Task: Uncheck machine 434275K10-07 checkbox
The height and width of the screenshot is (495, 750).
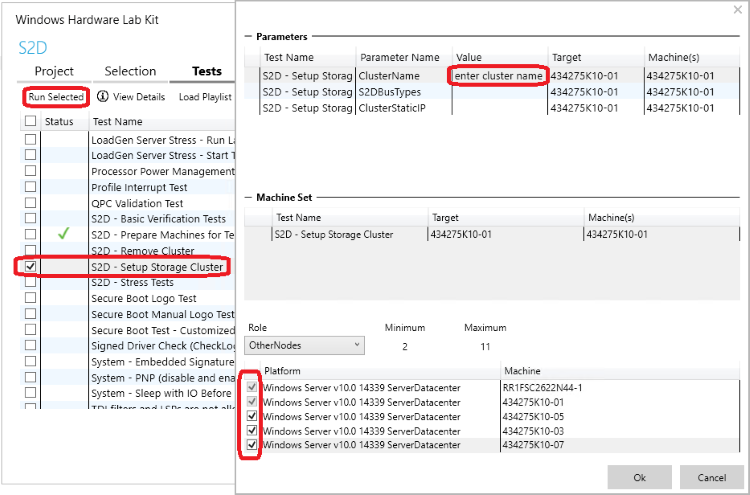Action: click(x=252, y=445)
